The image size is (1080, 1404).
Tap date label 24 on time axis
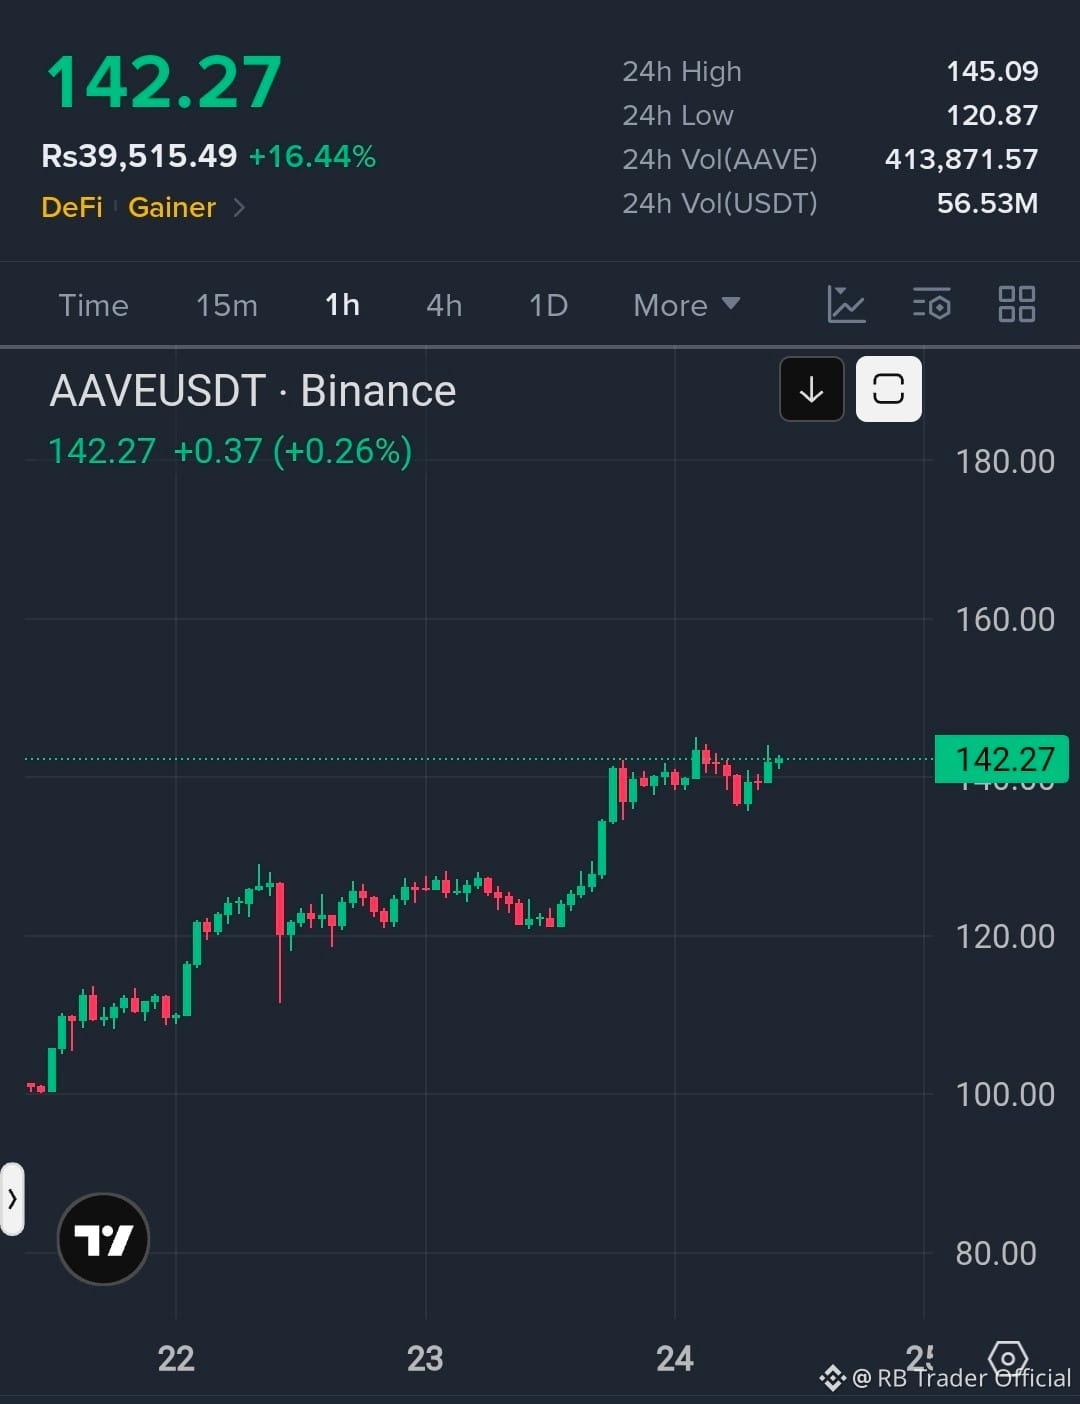[x=675, y=1358]
